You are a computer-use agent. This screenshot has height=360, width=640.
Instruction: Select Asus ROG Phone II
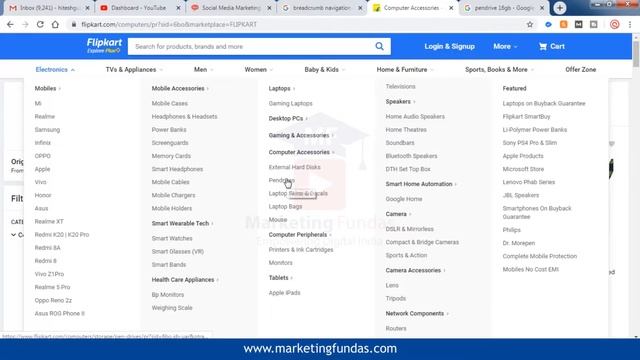coord(60,313)
